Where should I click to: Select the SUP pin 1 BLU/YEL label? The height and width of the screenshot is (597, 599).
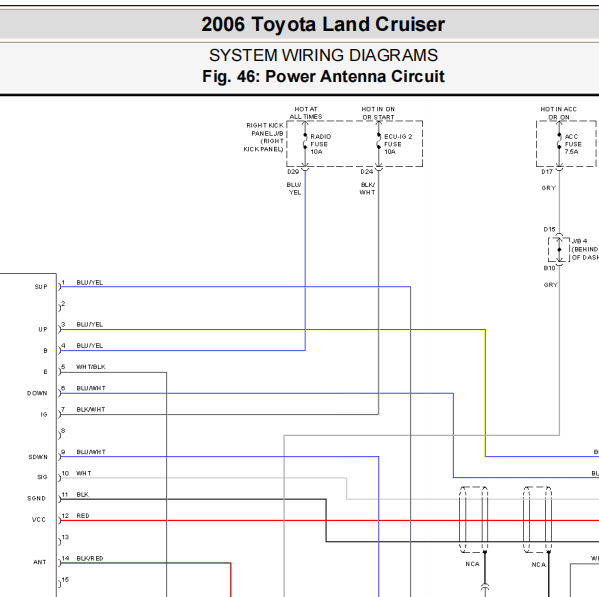coord(90,282)
